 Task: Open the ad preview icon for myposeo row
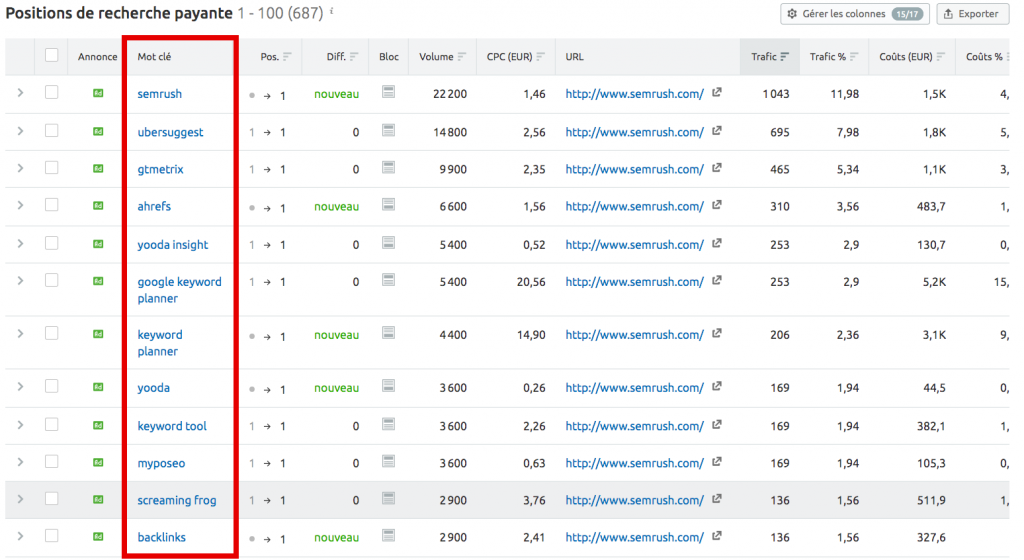(x=98, y=463)
